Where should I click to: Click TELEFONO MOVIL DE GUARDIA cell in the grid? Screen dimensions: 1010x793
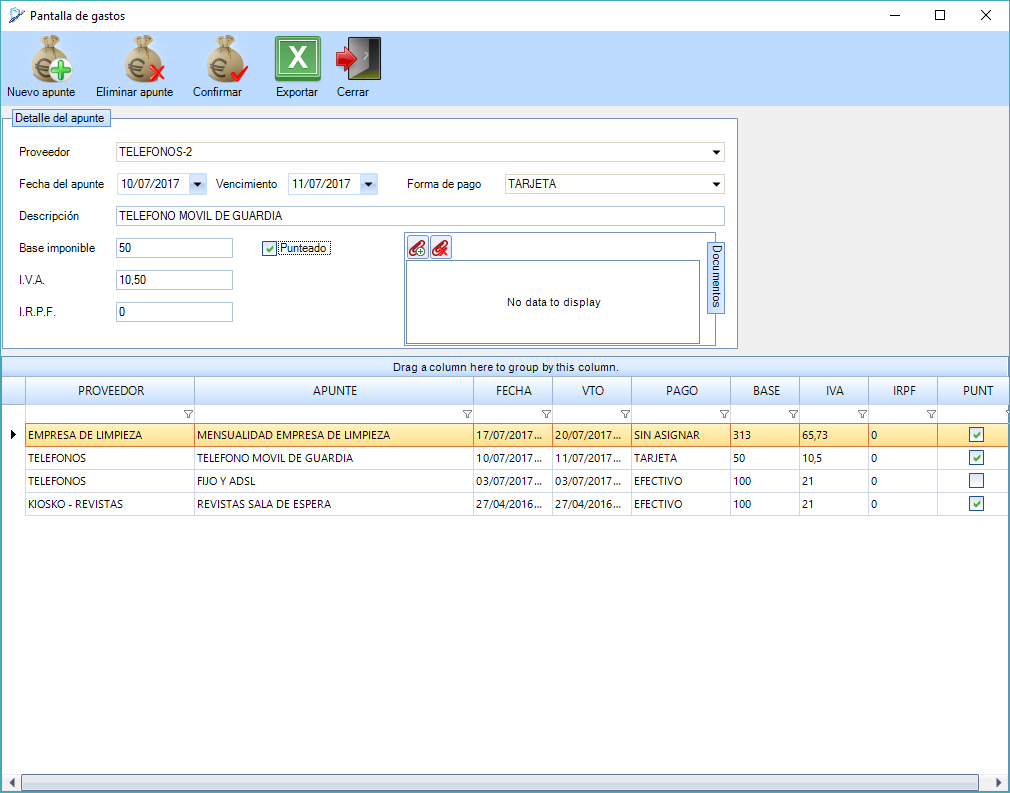pyautogui.click(x=334, y=458)
